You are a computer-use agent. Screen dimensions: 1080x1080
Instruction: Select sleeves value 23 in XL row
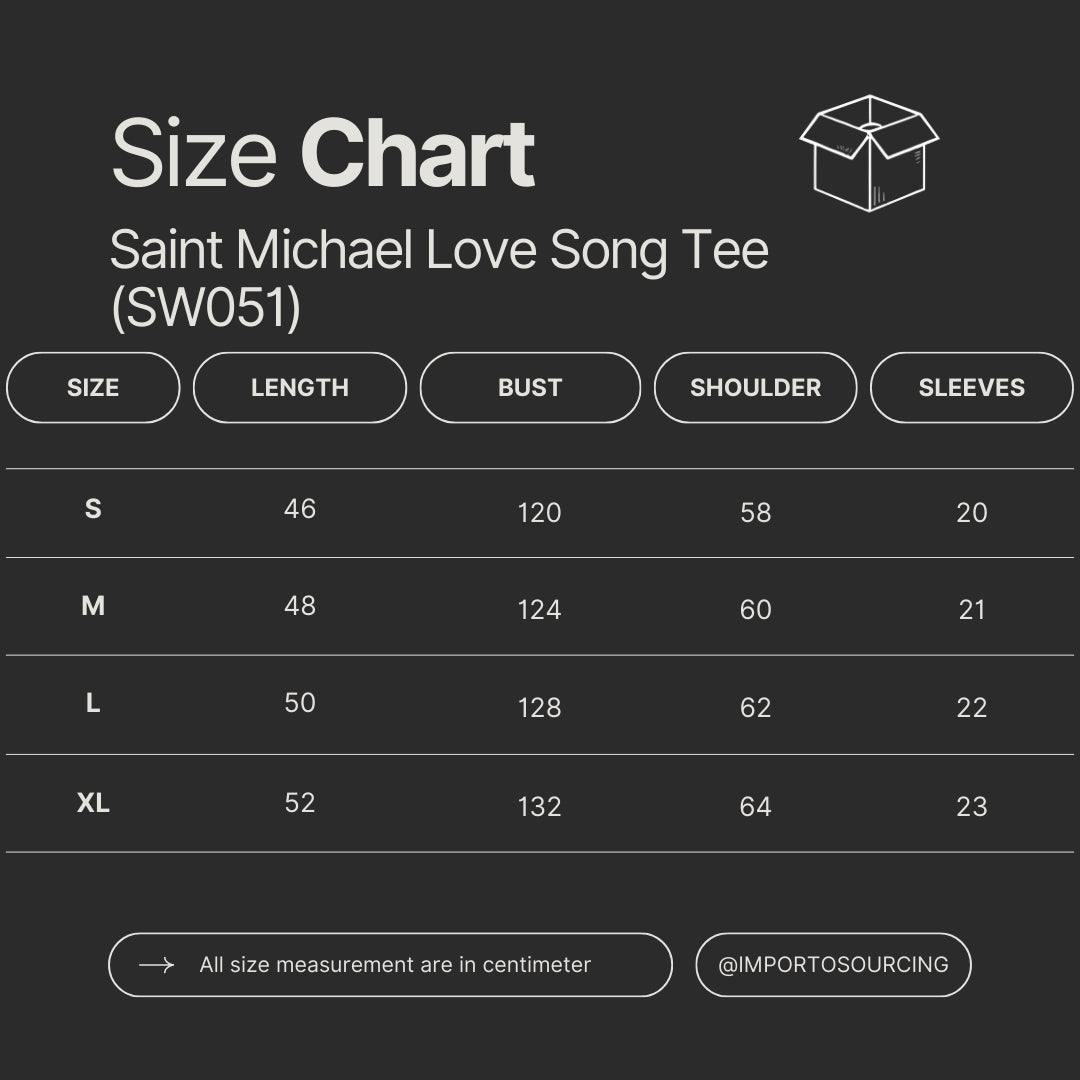point(971,807)
